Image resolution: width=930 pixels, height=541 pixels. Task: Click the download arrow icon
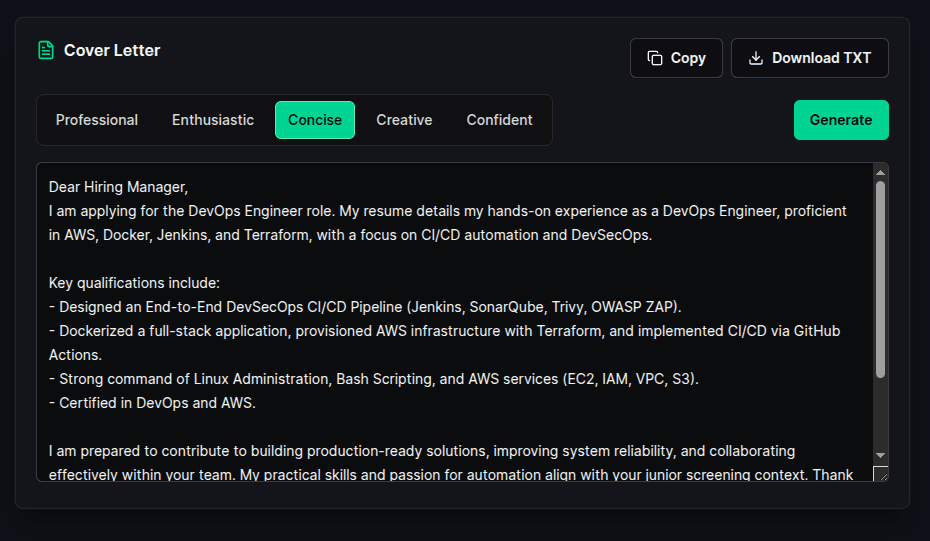[x=756, y=58]
